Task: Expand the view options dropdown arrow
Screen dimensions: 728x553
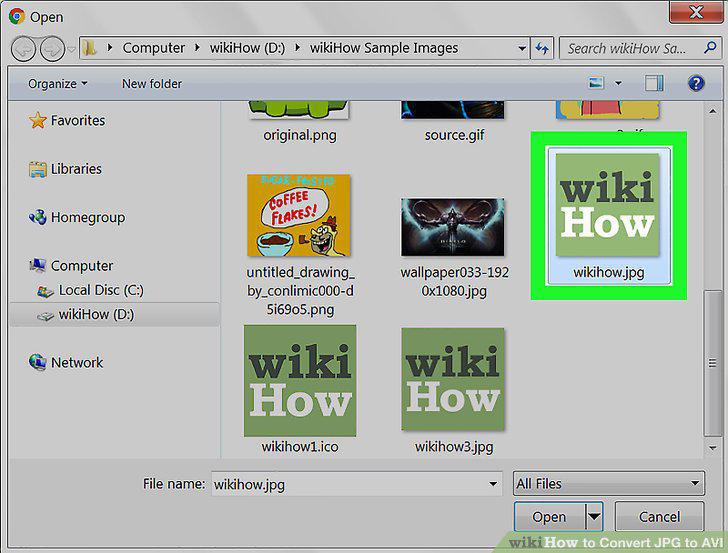Action: 618,84
